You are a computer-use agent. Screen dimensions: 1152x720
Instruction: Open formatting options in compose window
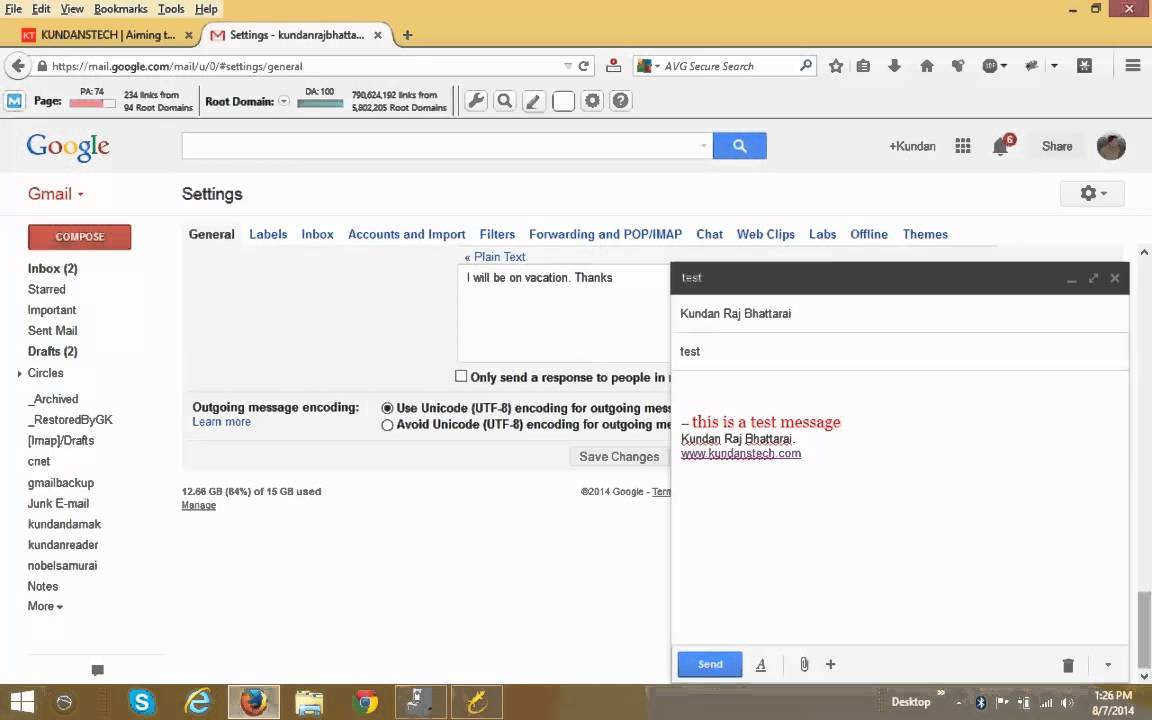761,665
